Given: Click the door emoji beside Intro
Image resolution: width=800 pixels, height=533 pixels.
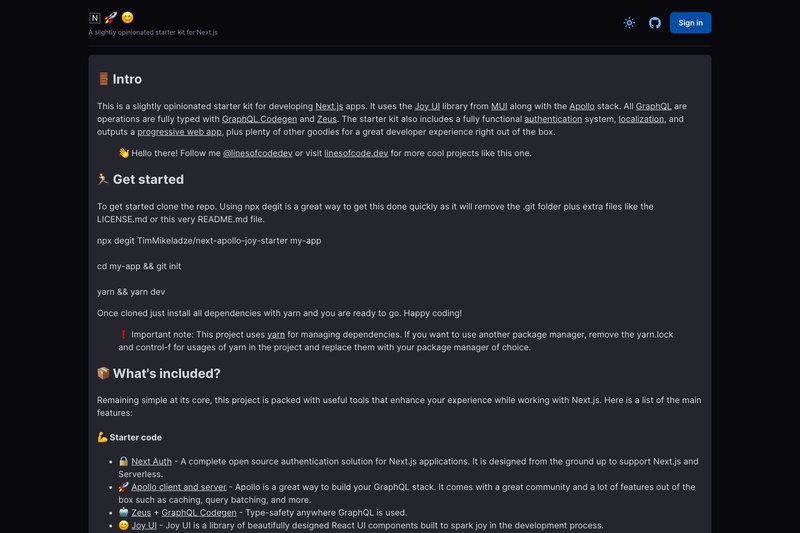Looking at the screenshot, I should 103,79.
